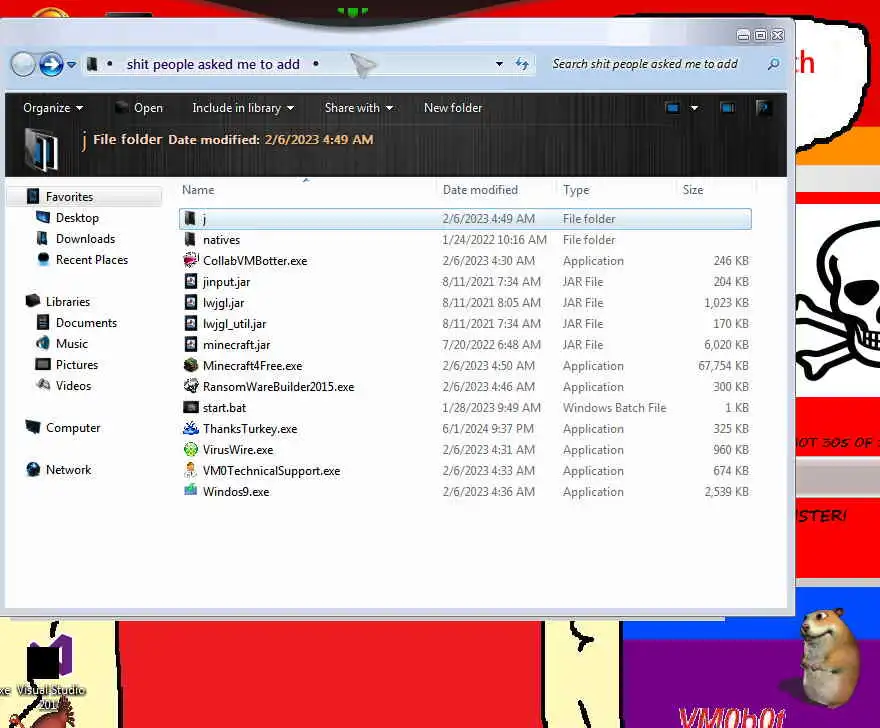Screen dimensions: 880x728
Task: Click the '1,023 KB' size cell
Action: click(x=726, y=303)
